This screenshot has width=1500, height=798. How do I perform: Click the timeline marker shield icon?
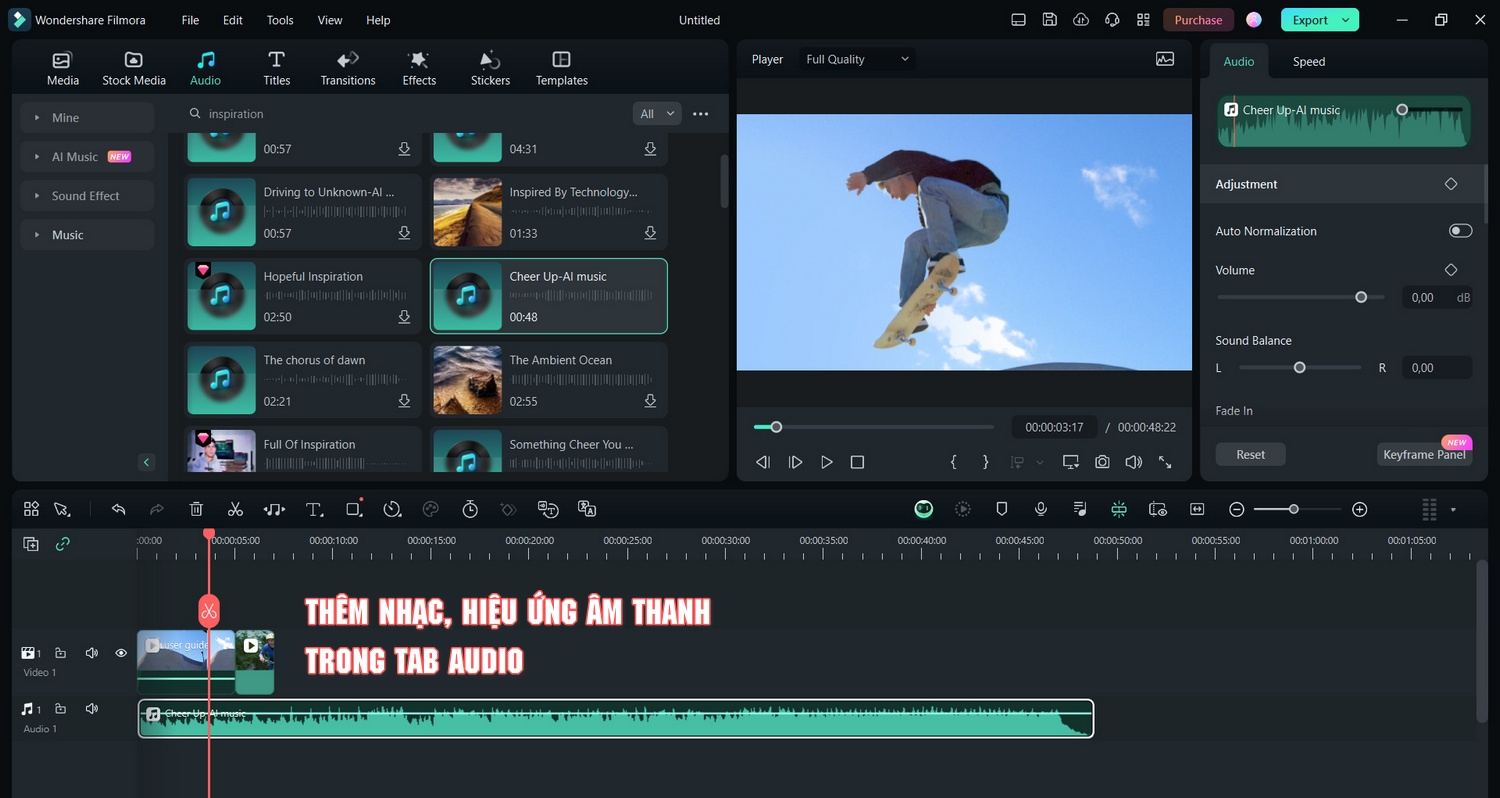coord(1002,509)
